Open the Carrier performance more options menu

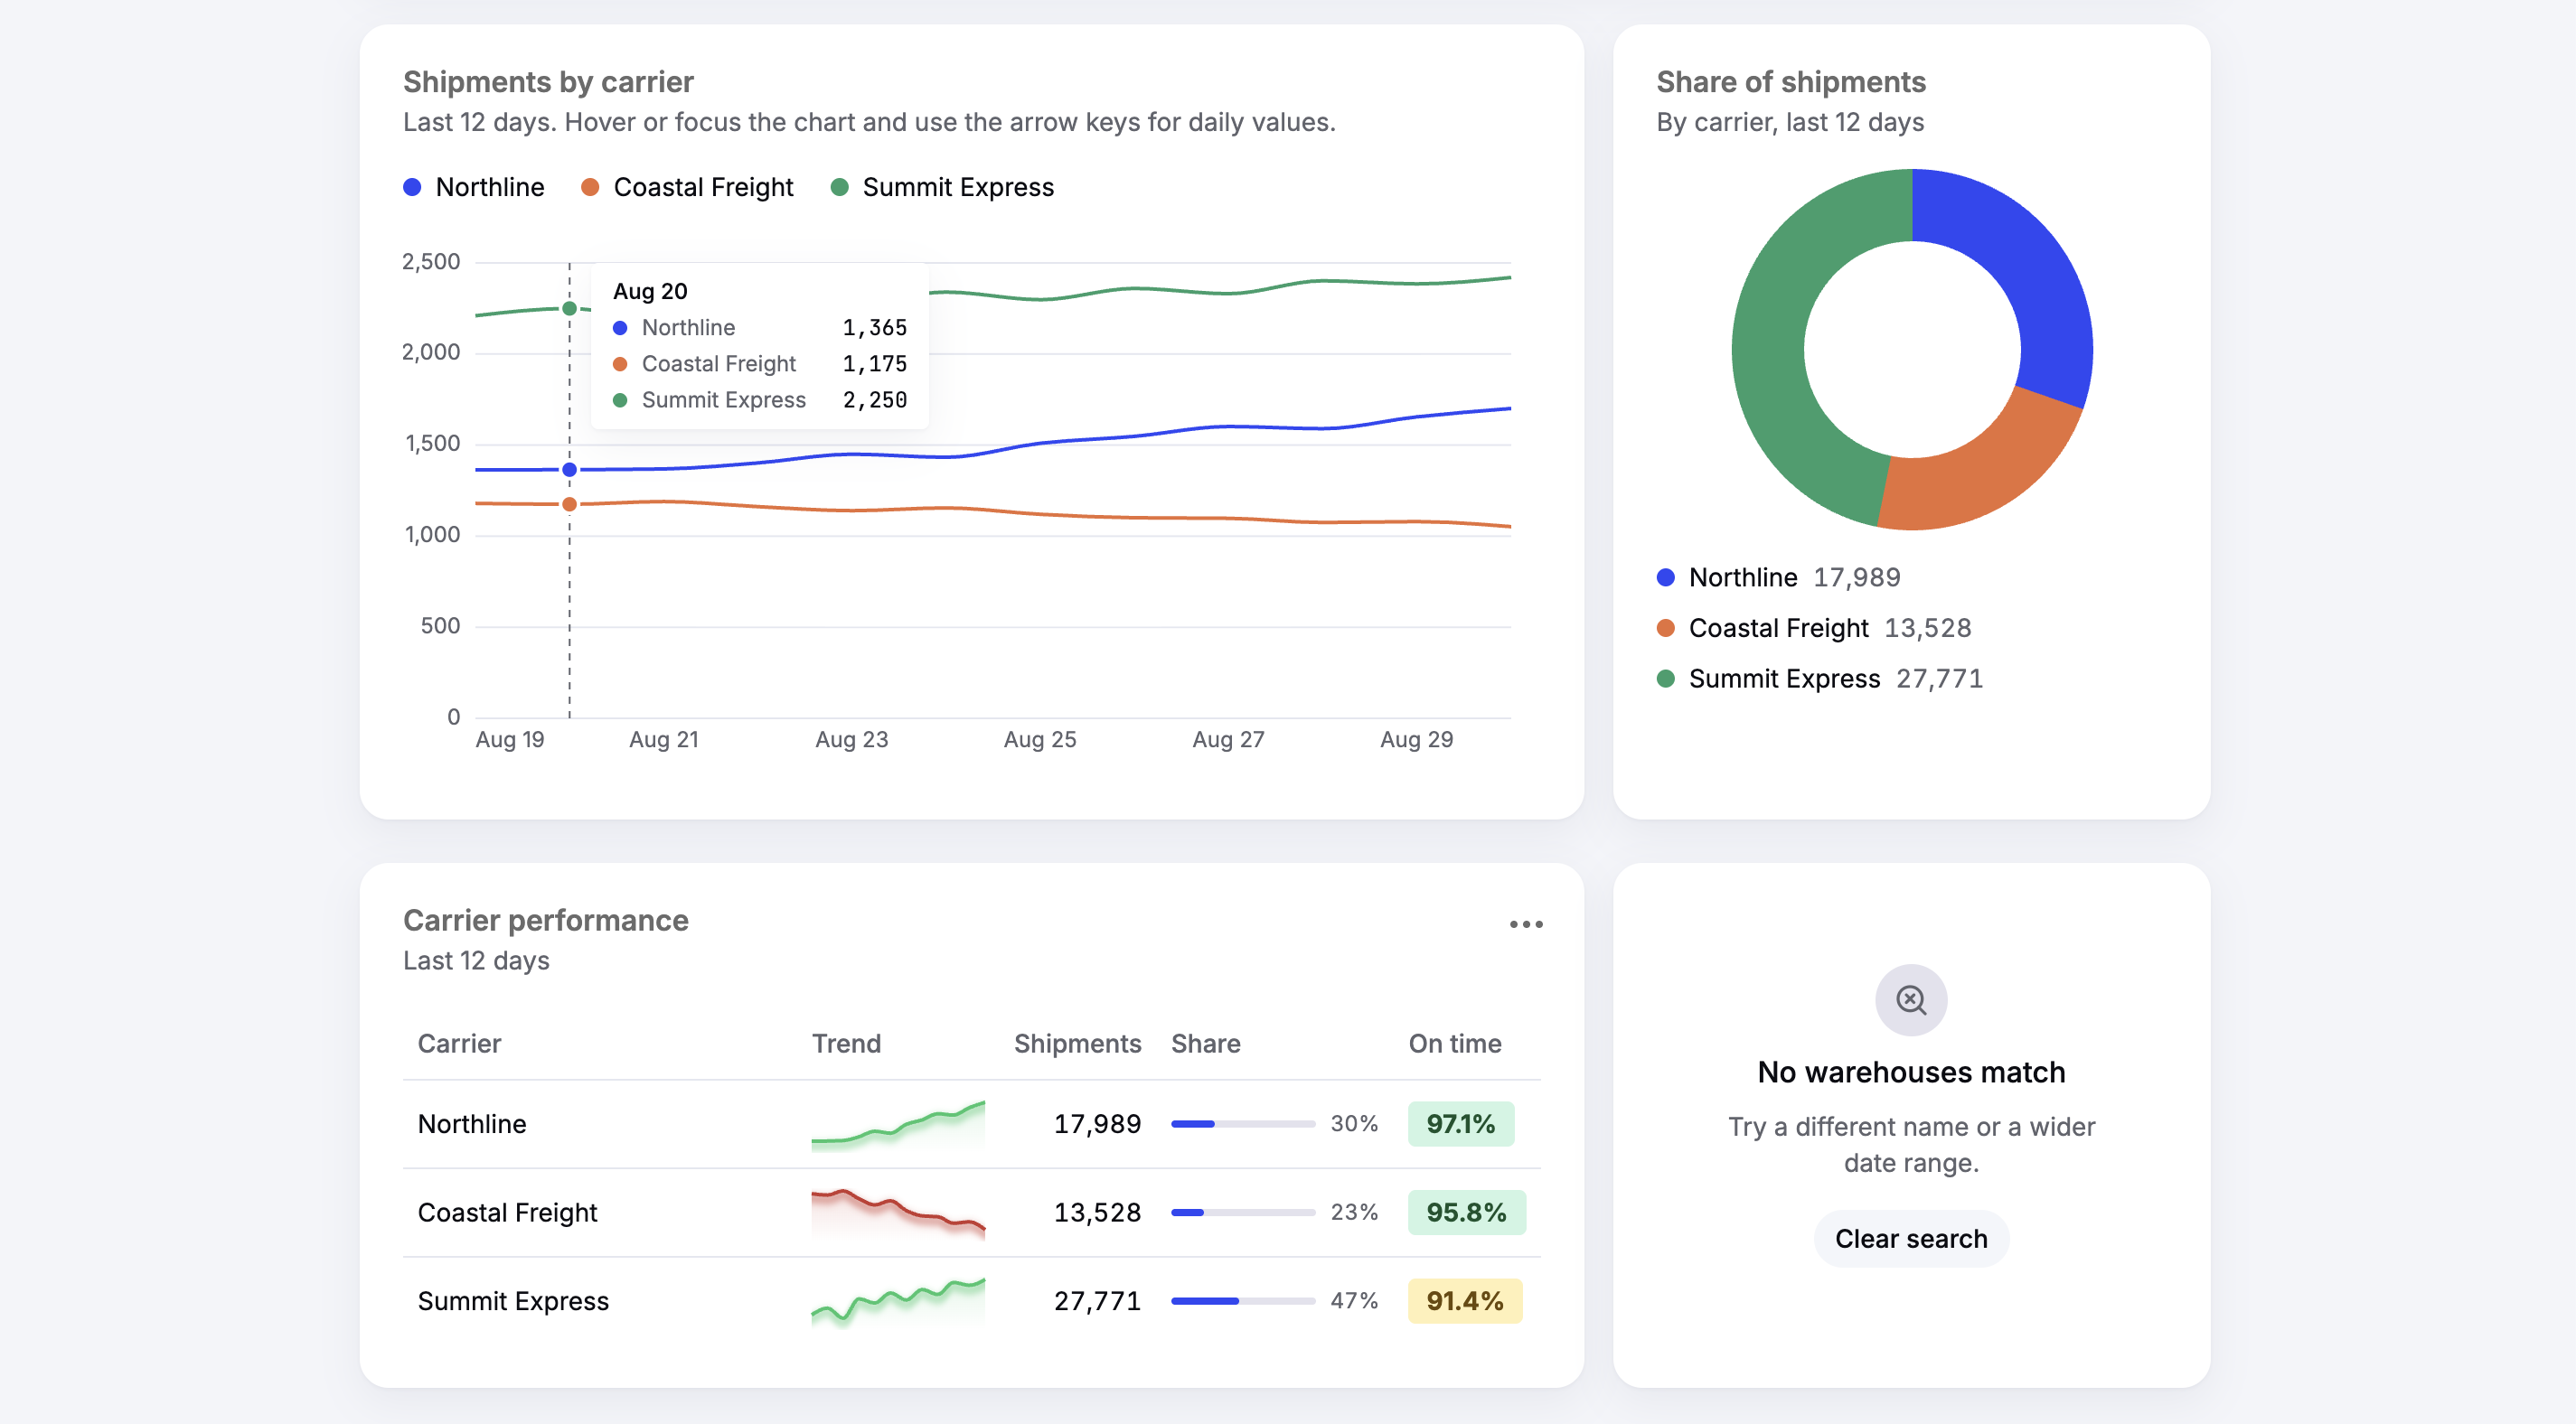pos(1525,924)
